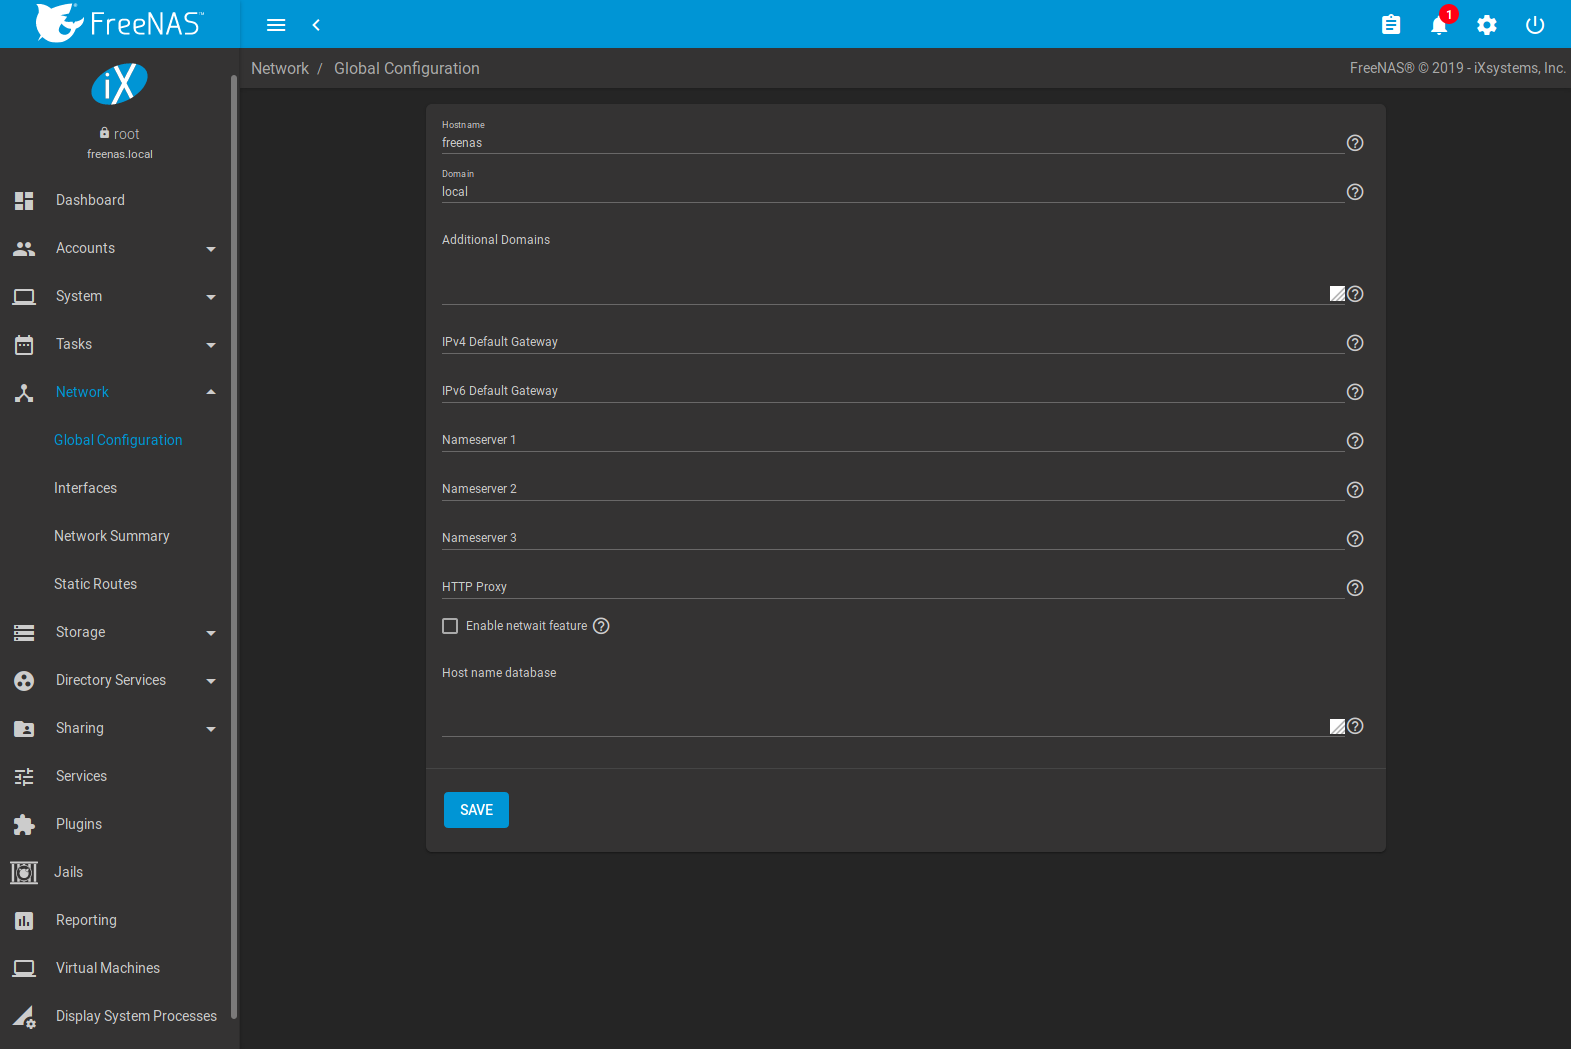This screenshot has width=1571, height=1049.
Task: Show help for Nameserver 3
Action: point(1355,539)
